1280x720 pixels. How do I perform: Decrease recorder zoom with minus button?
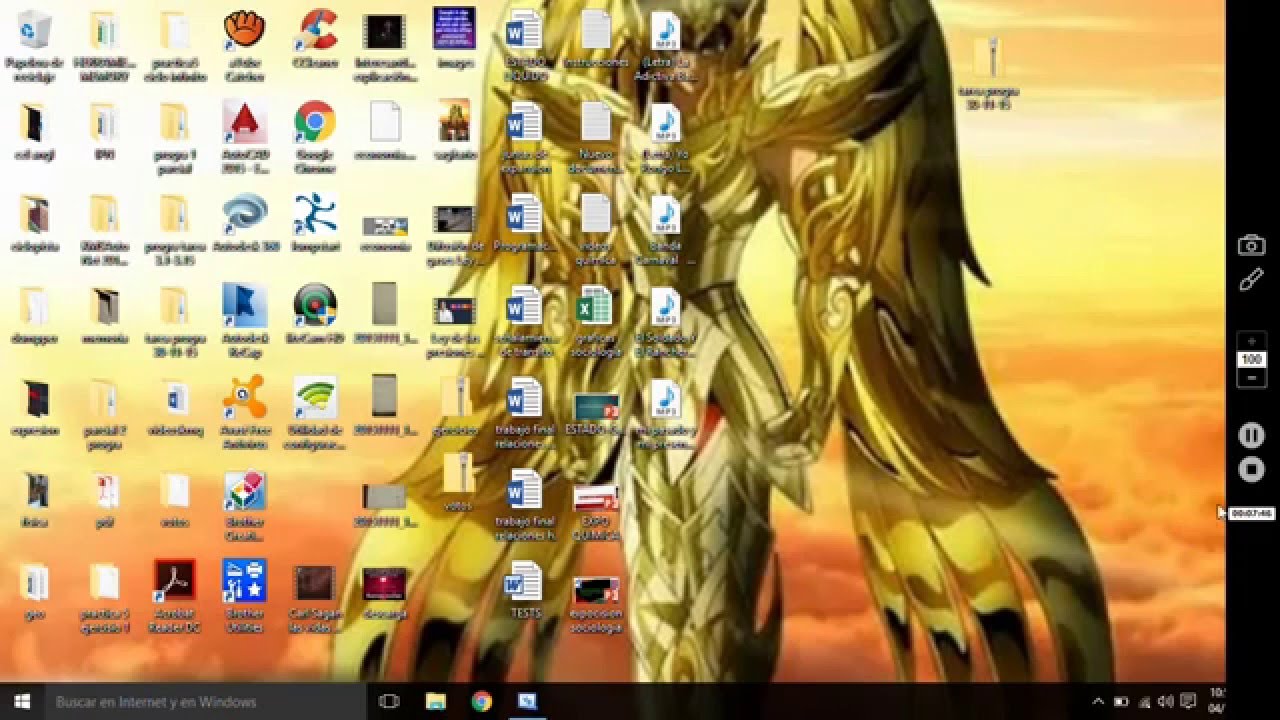(1251, 378)
